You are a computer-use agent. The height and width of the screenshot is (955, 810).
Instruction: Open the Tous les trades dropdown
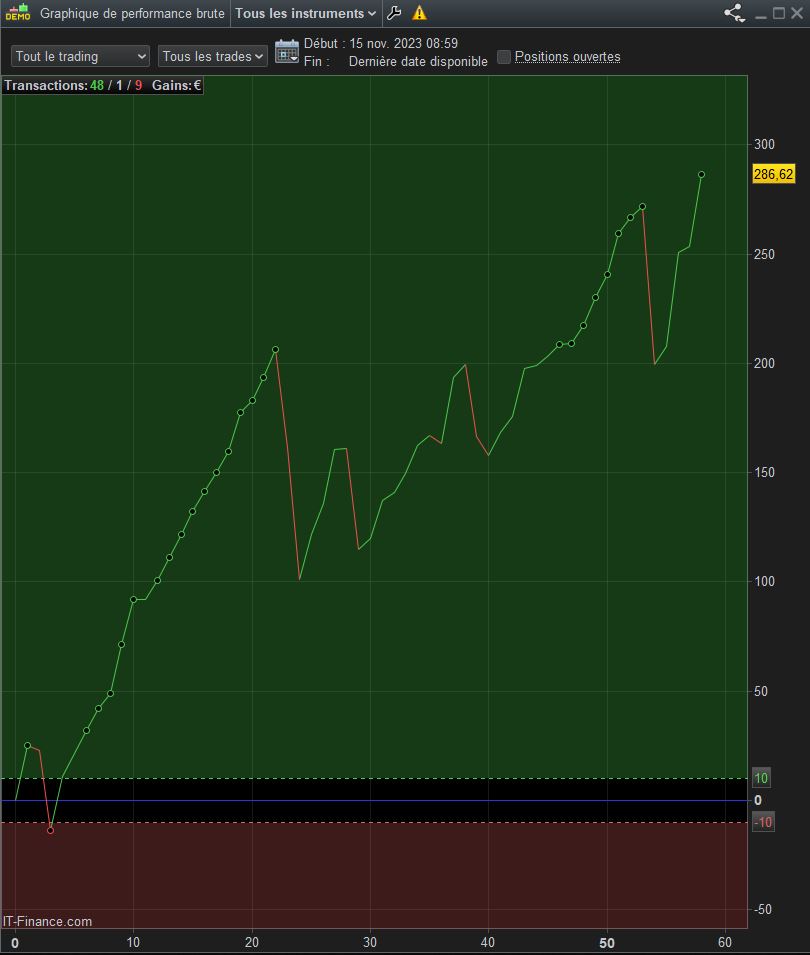click(213, 57)
